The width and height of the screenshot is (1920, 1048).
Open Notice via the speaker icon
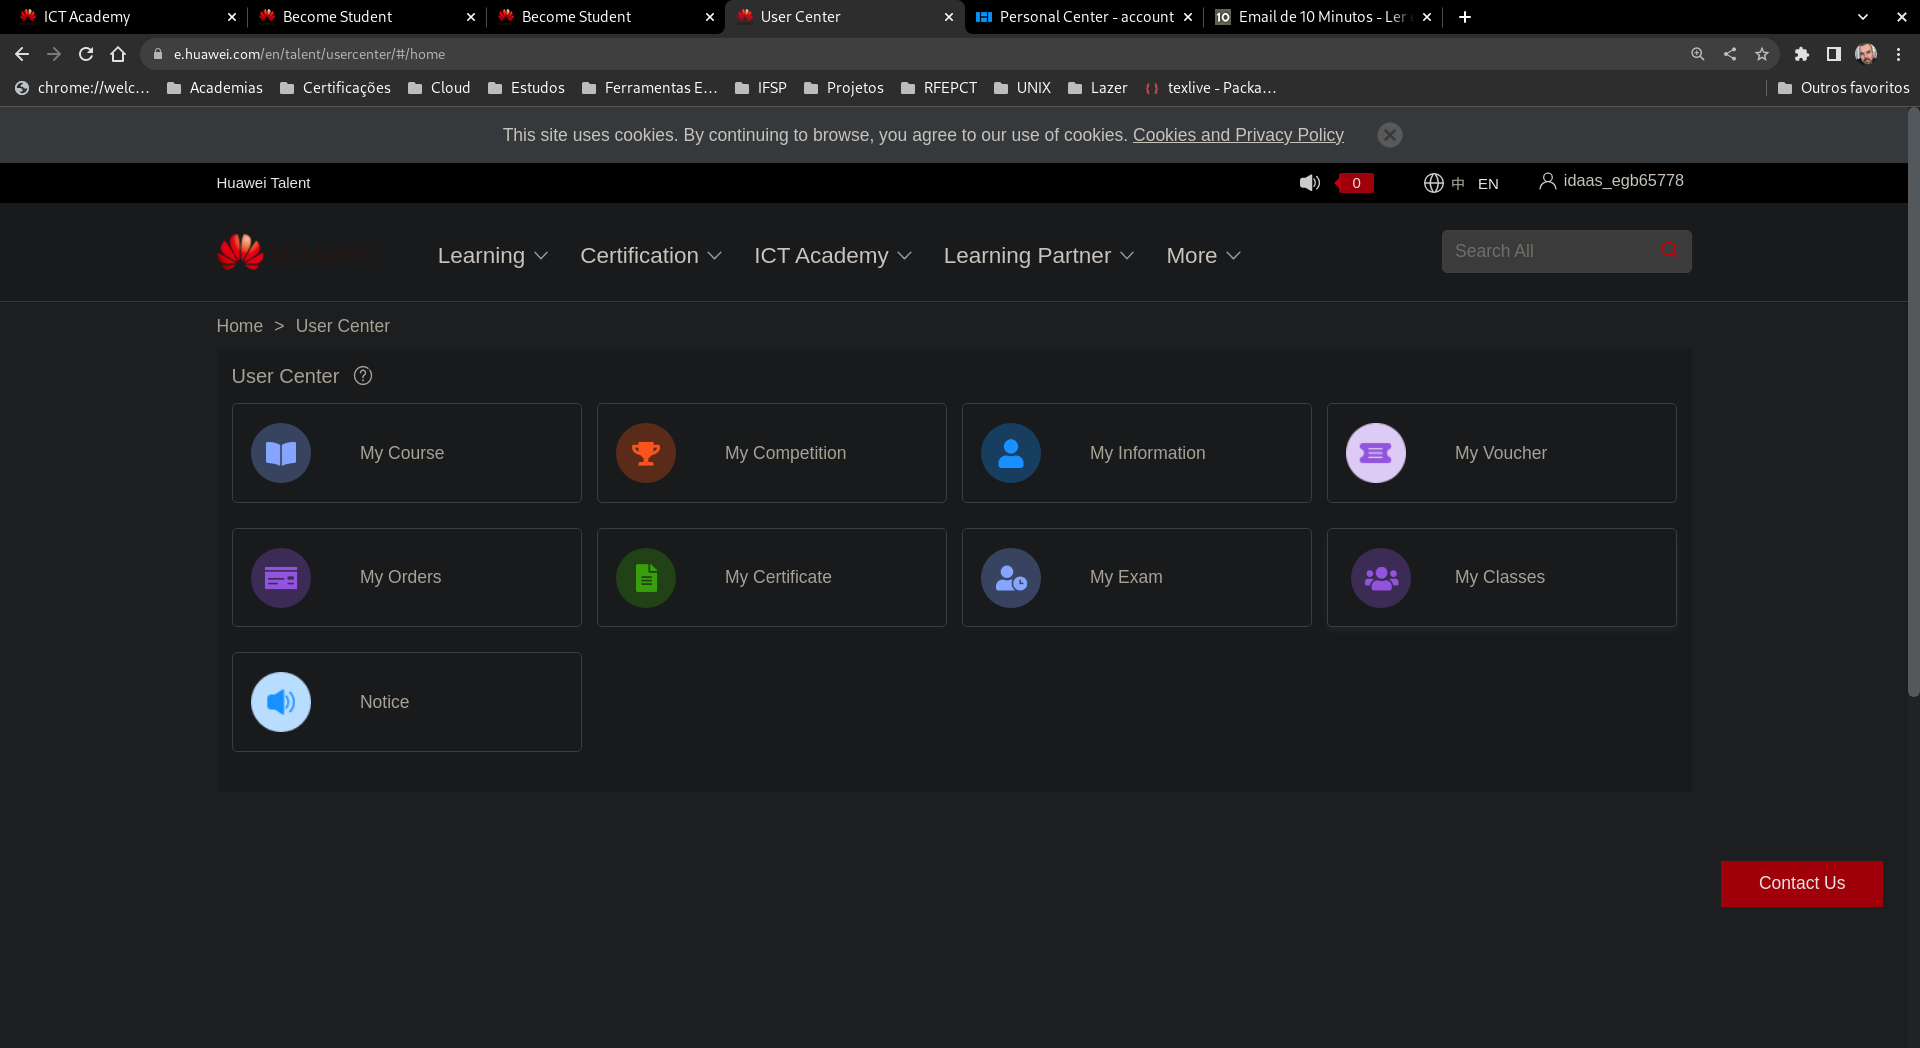click(280, 701)
